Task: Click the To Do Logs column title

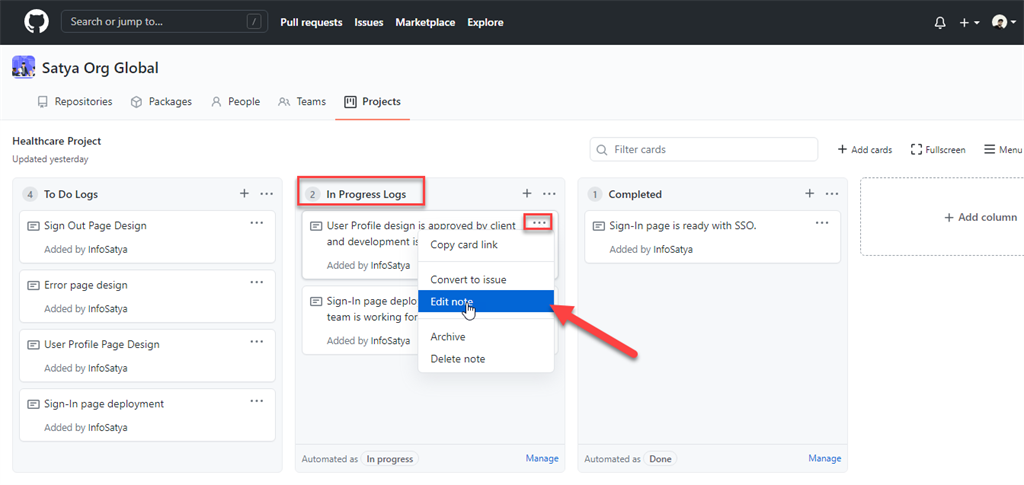Action: (71, 195)
